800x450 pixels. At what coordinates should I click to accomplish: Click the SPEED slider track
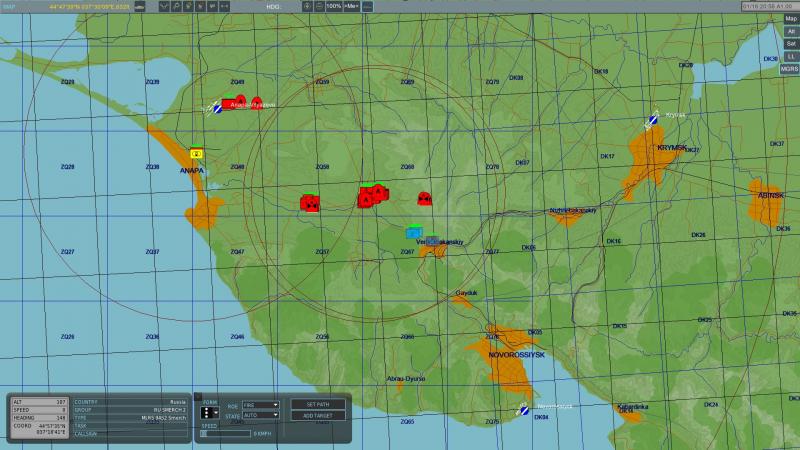tap(225, 434)
